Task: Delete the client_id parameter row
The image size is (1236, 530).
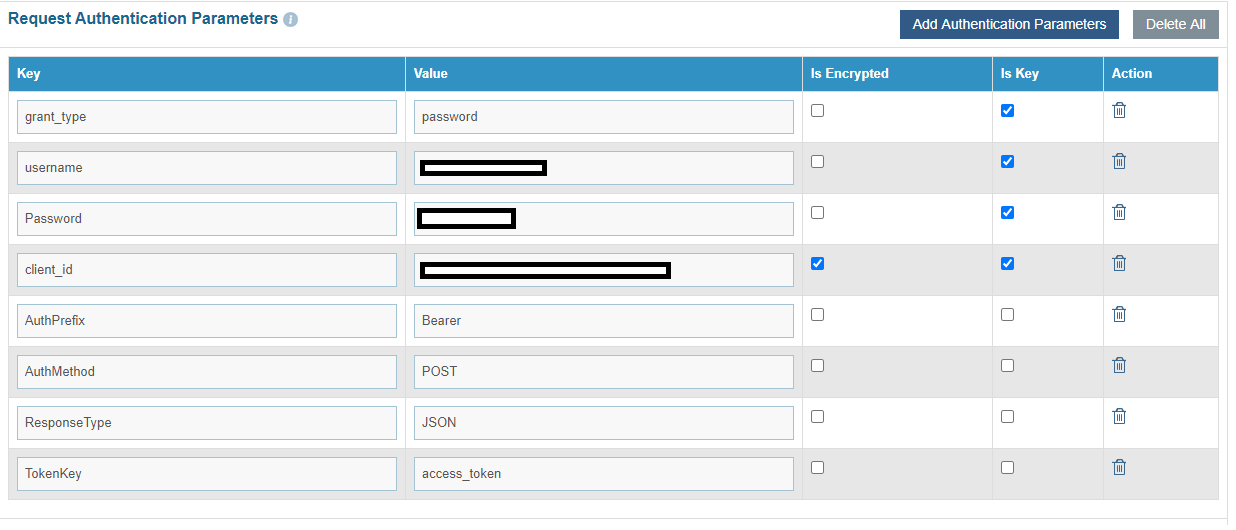Action: [1119, 263]
